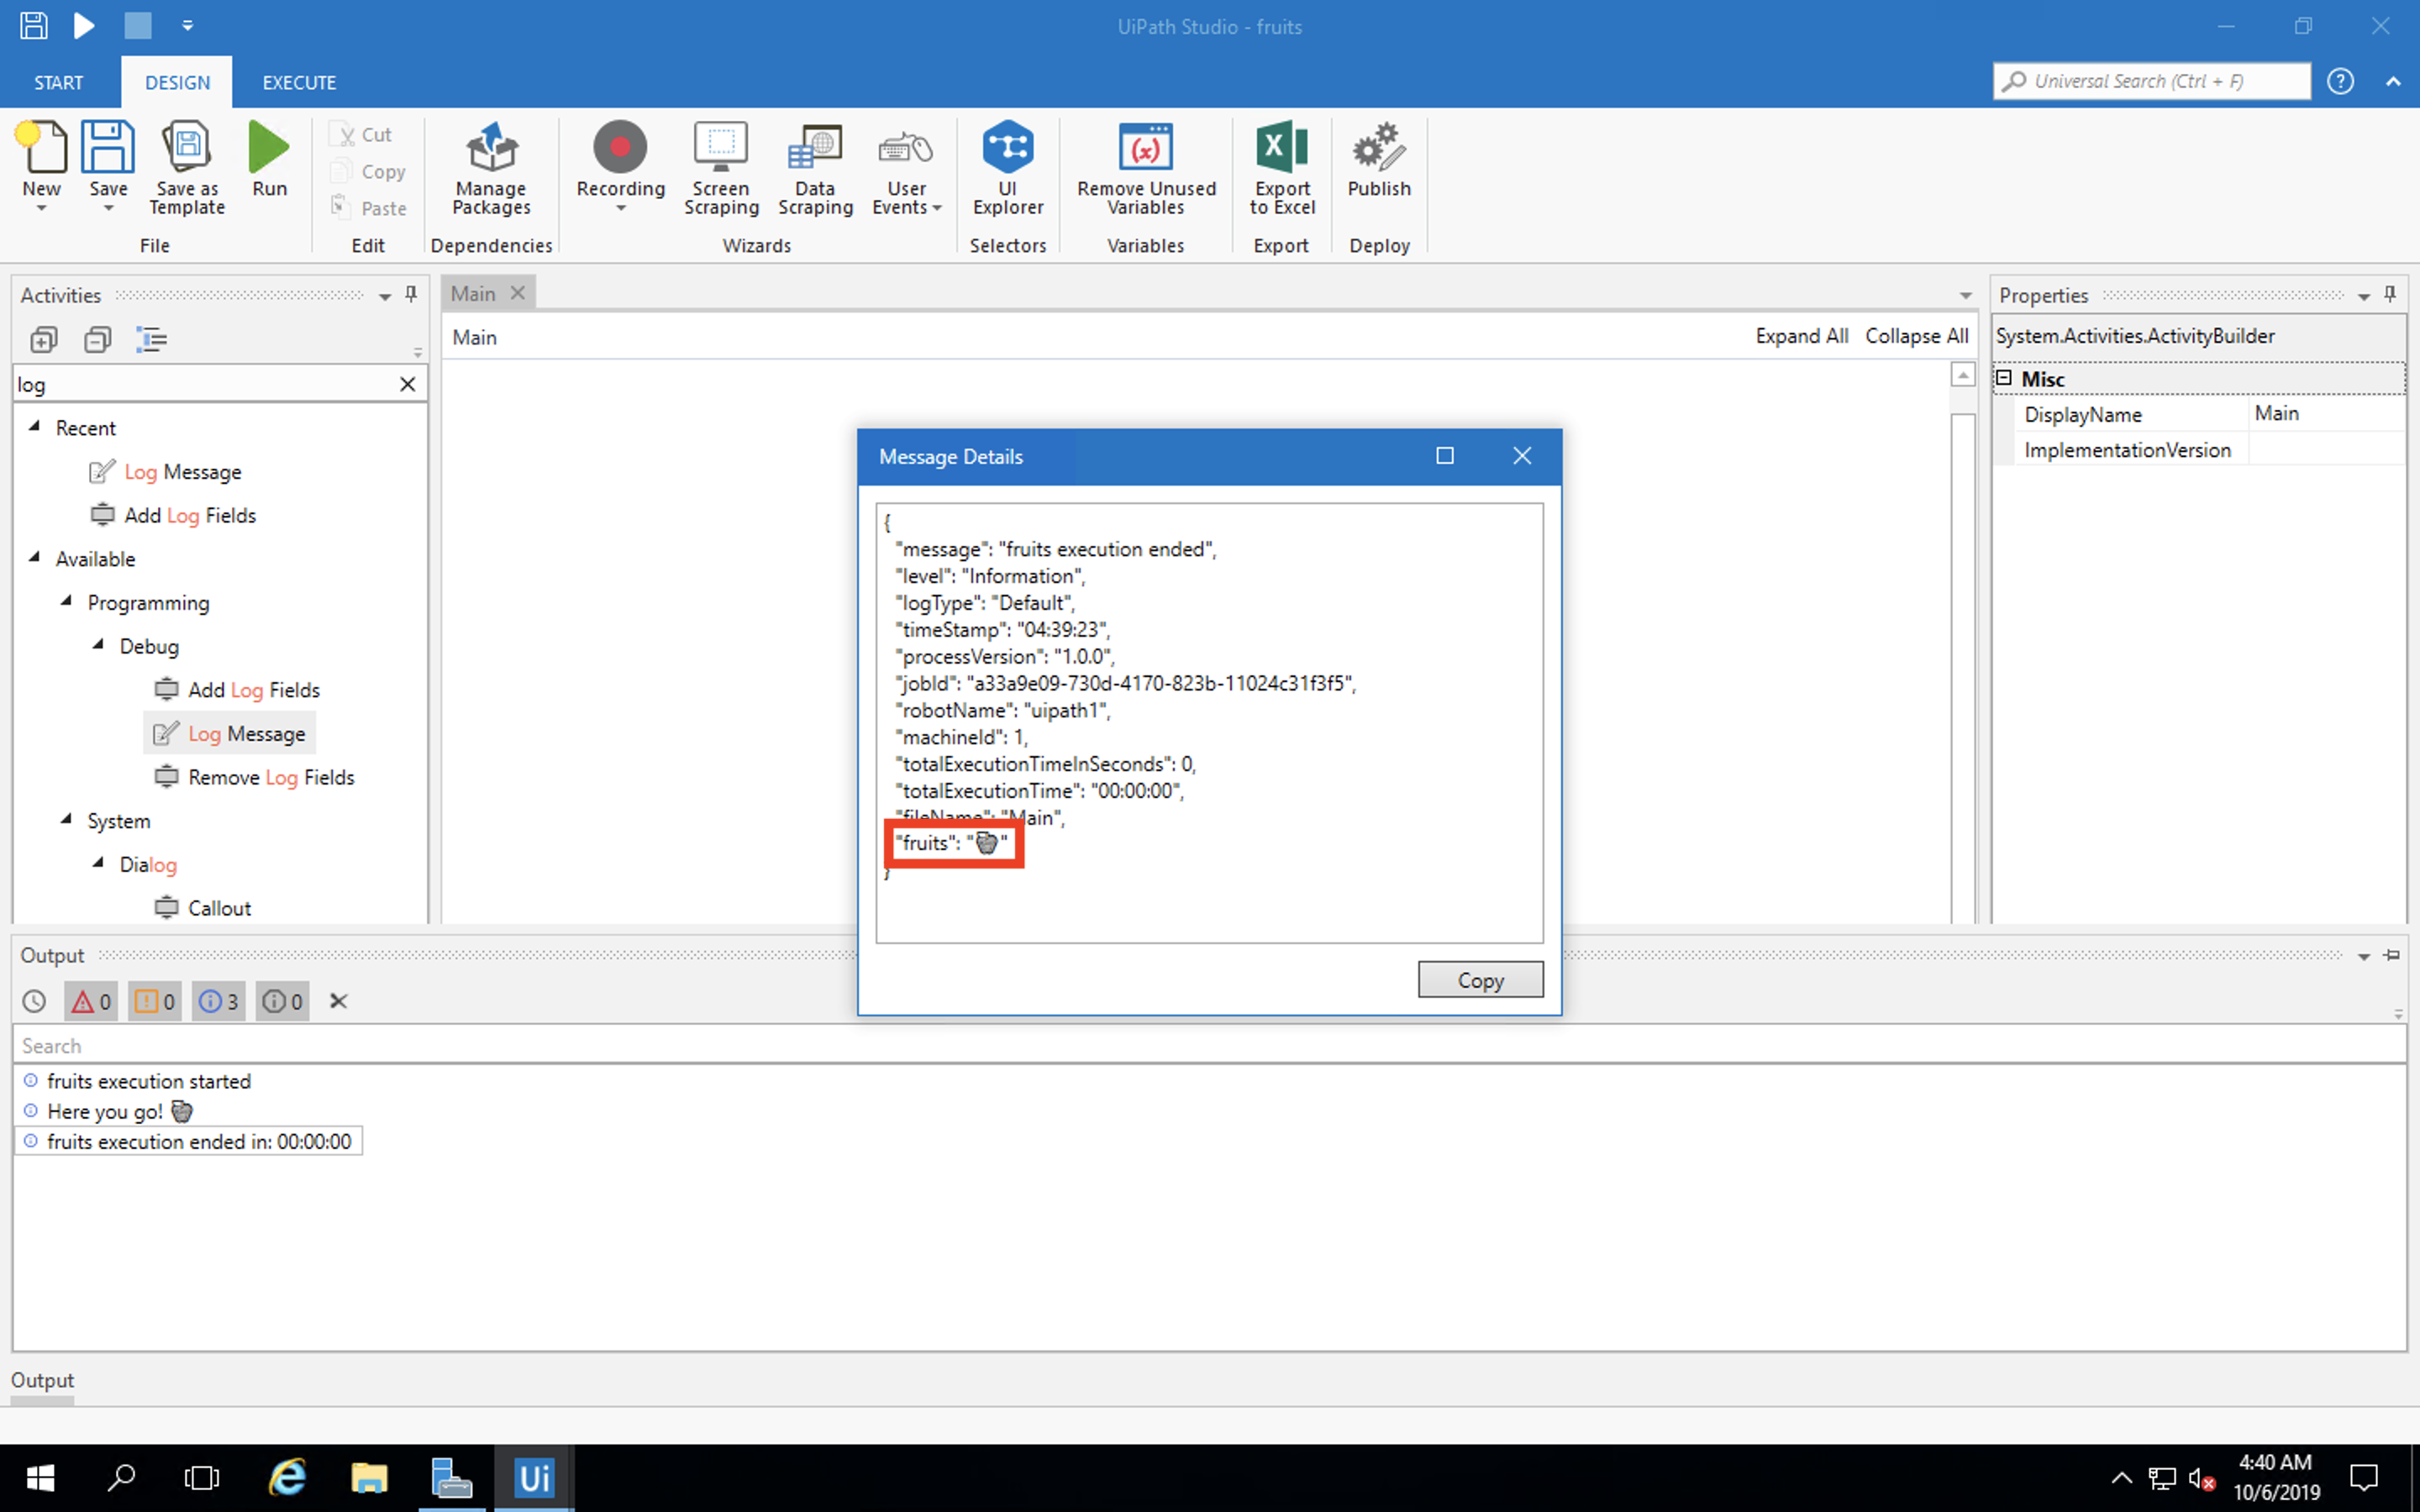The image size is (2420, 1512).
Task: Click the title bar play icon
Action: pyautogui.click(x=84, y=25)
